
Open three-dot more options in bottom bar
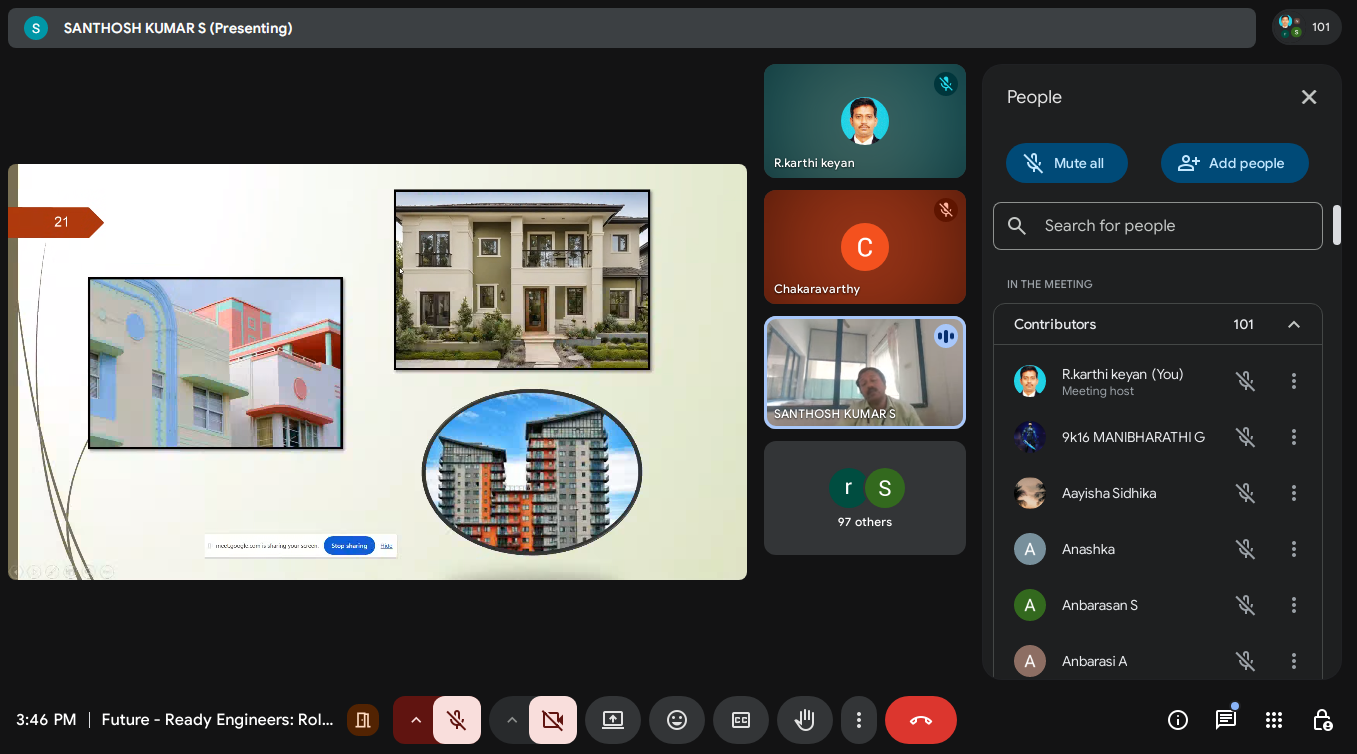click(x=858, y=720)
